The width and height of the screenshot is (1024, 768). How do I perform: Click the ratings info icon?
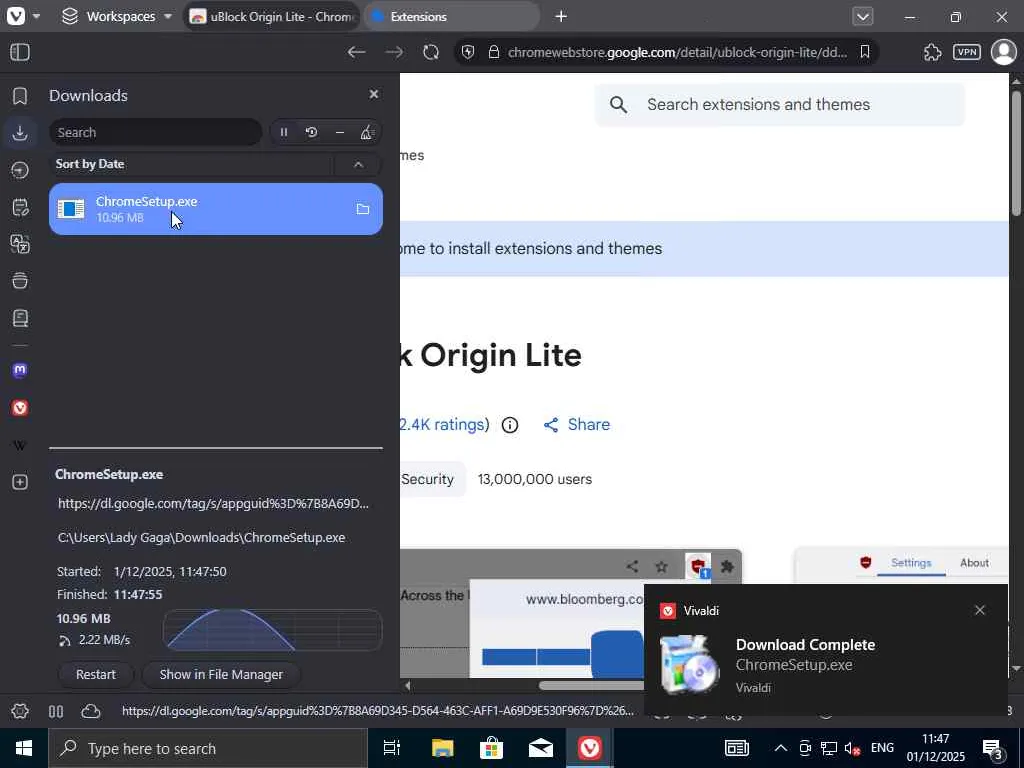[510, 425]
